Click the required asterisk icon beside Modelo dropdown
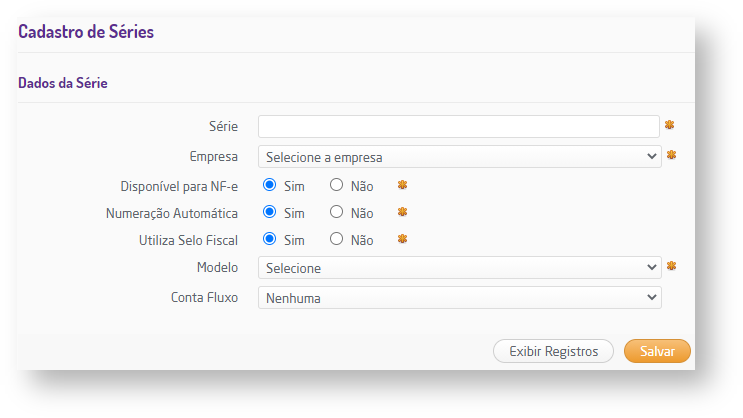Screen dimensions: 743x418 click(x=672, y=266)
